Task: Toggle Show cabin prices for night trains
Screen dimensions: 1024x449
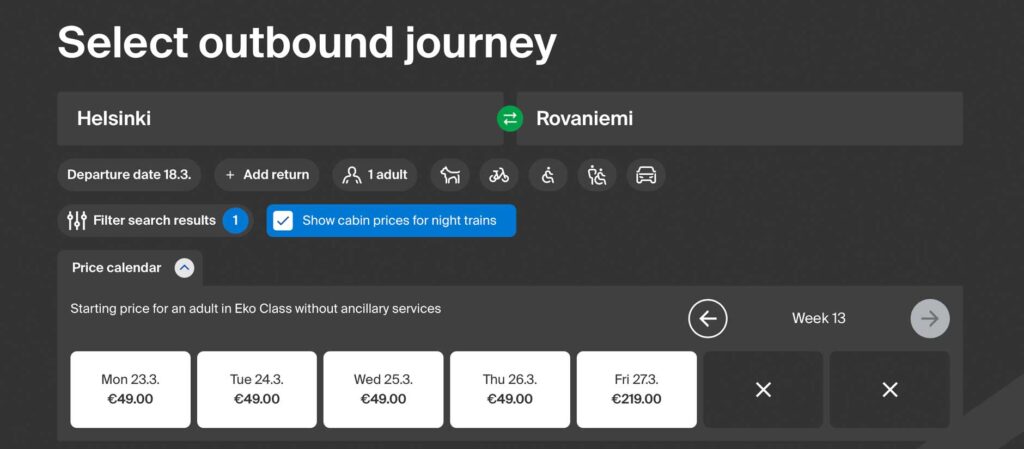Action: (x=391, y=221)
